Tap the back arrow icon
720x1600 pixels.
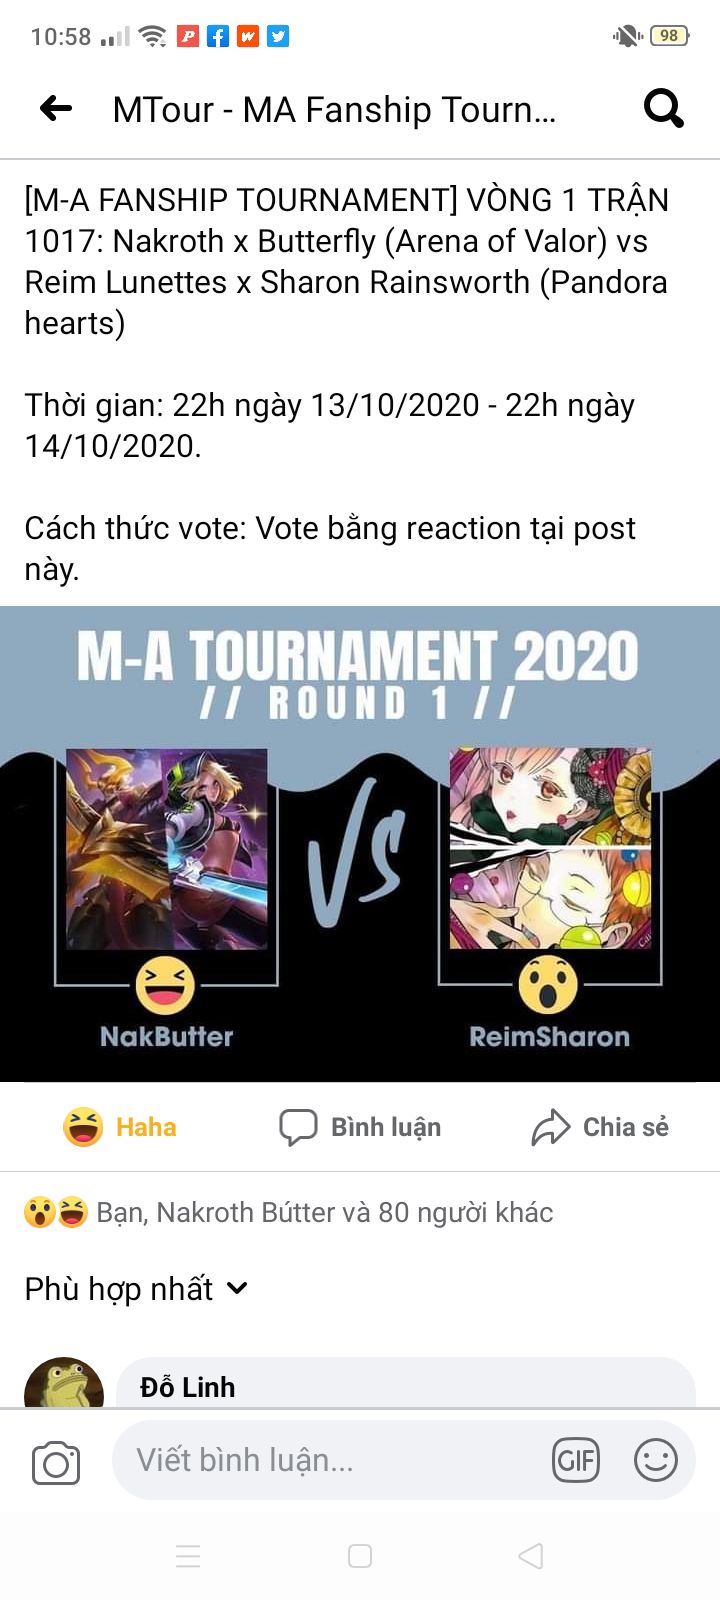(x=56, y=108)
